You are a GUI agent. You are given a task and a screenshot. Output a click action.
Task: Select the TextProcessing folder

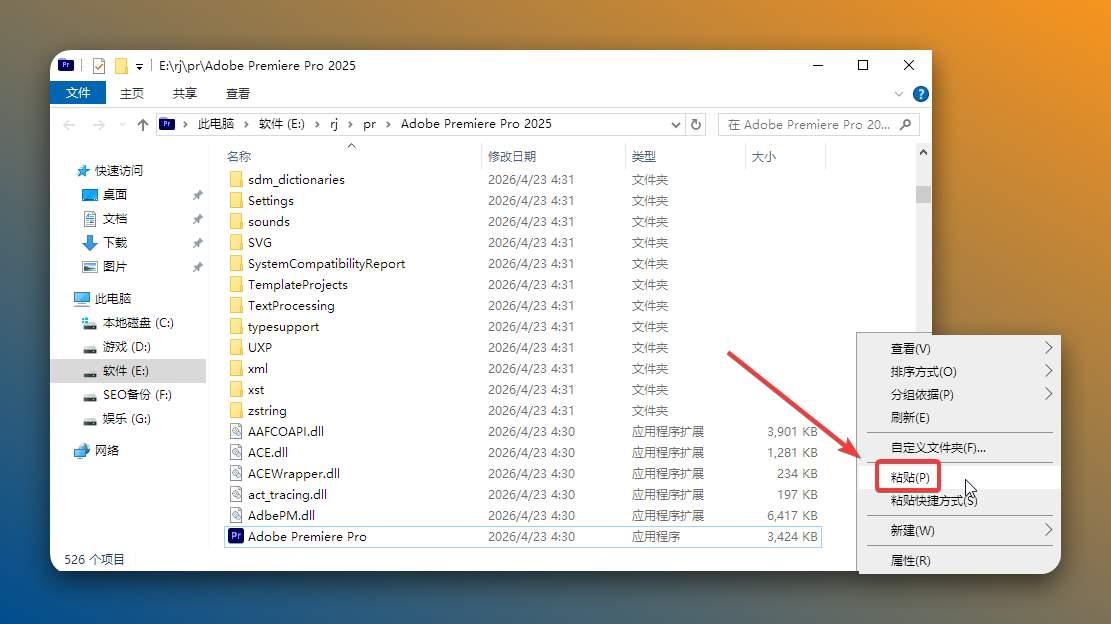[x=291, y=305]
